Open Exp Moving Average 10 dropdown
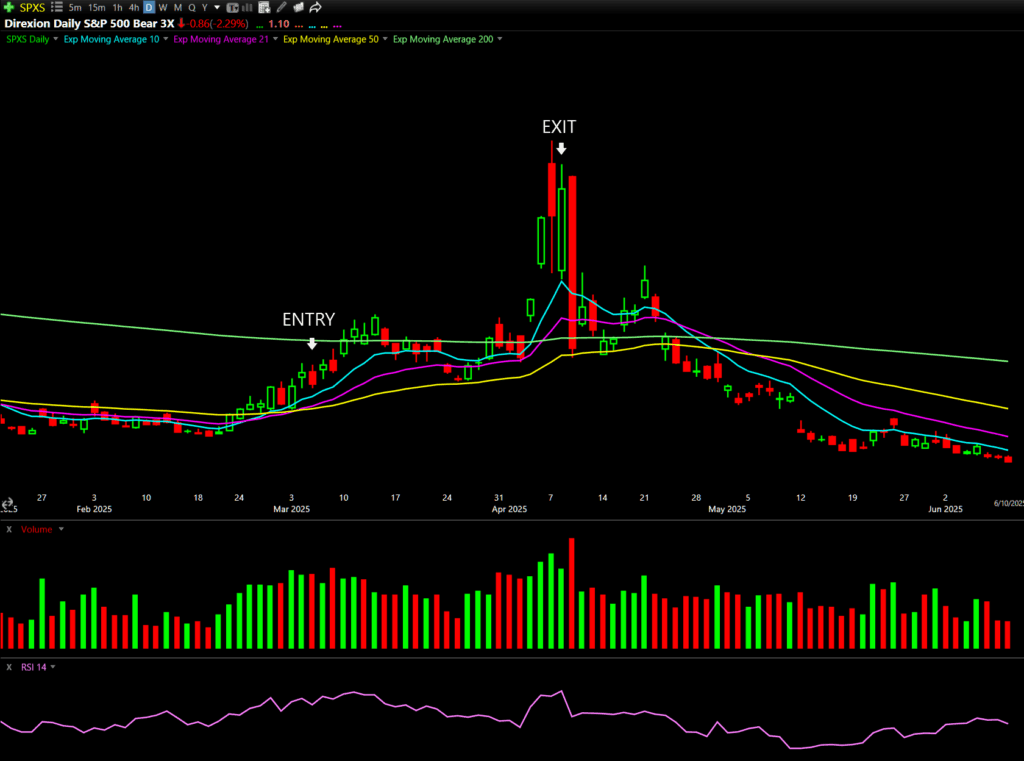Screen dimensions: 1024x761 click(166, 39)
